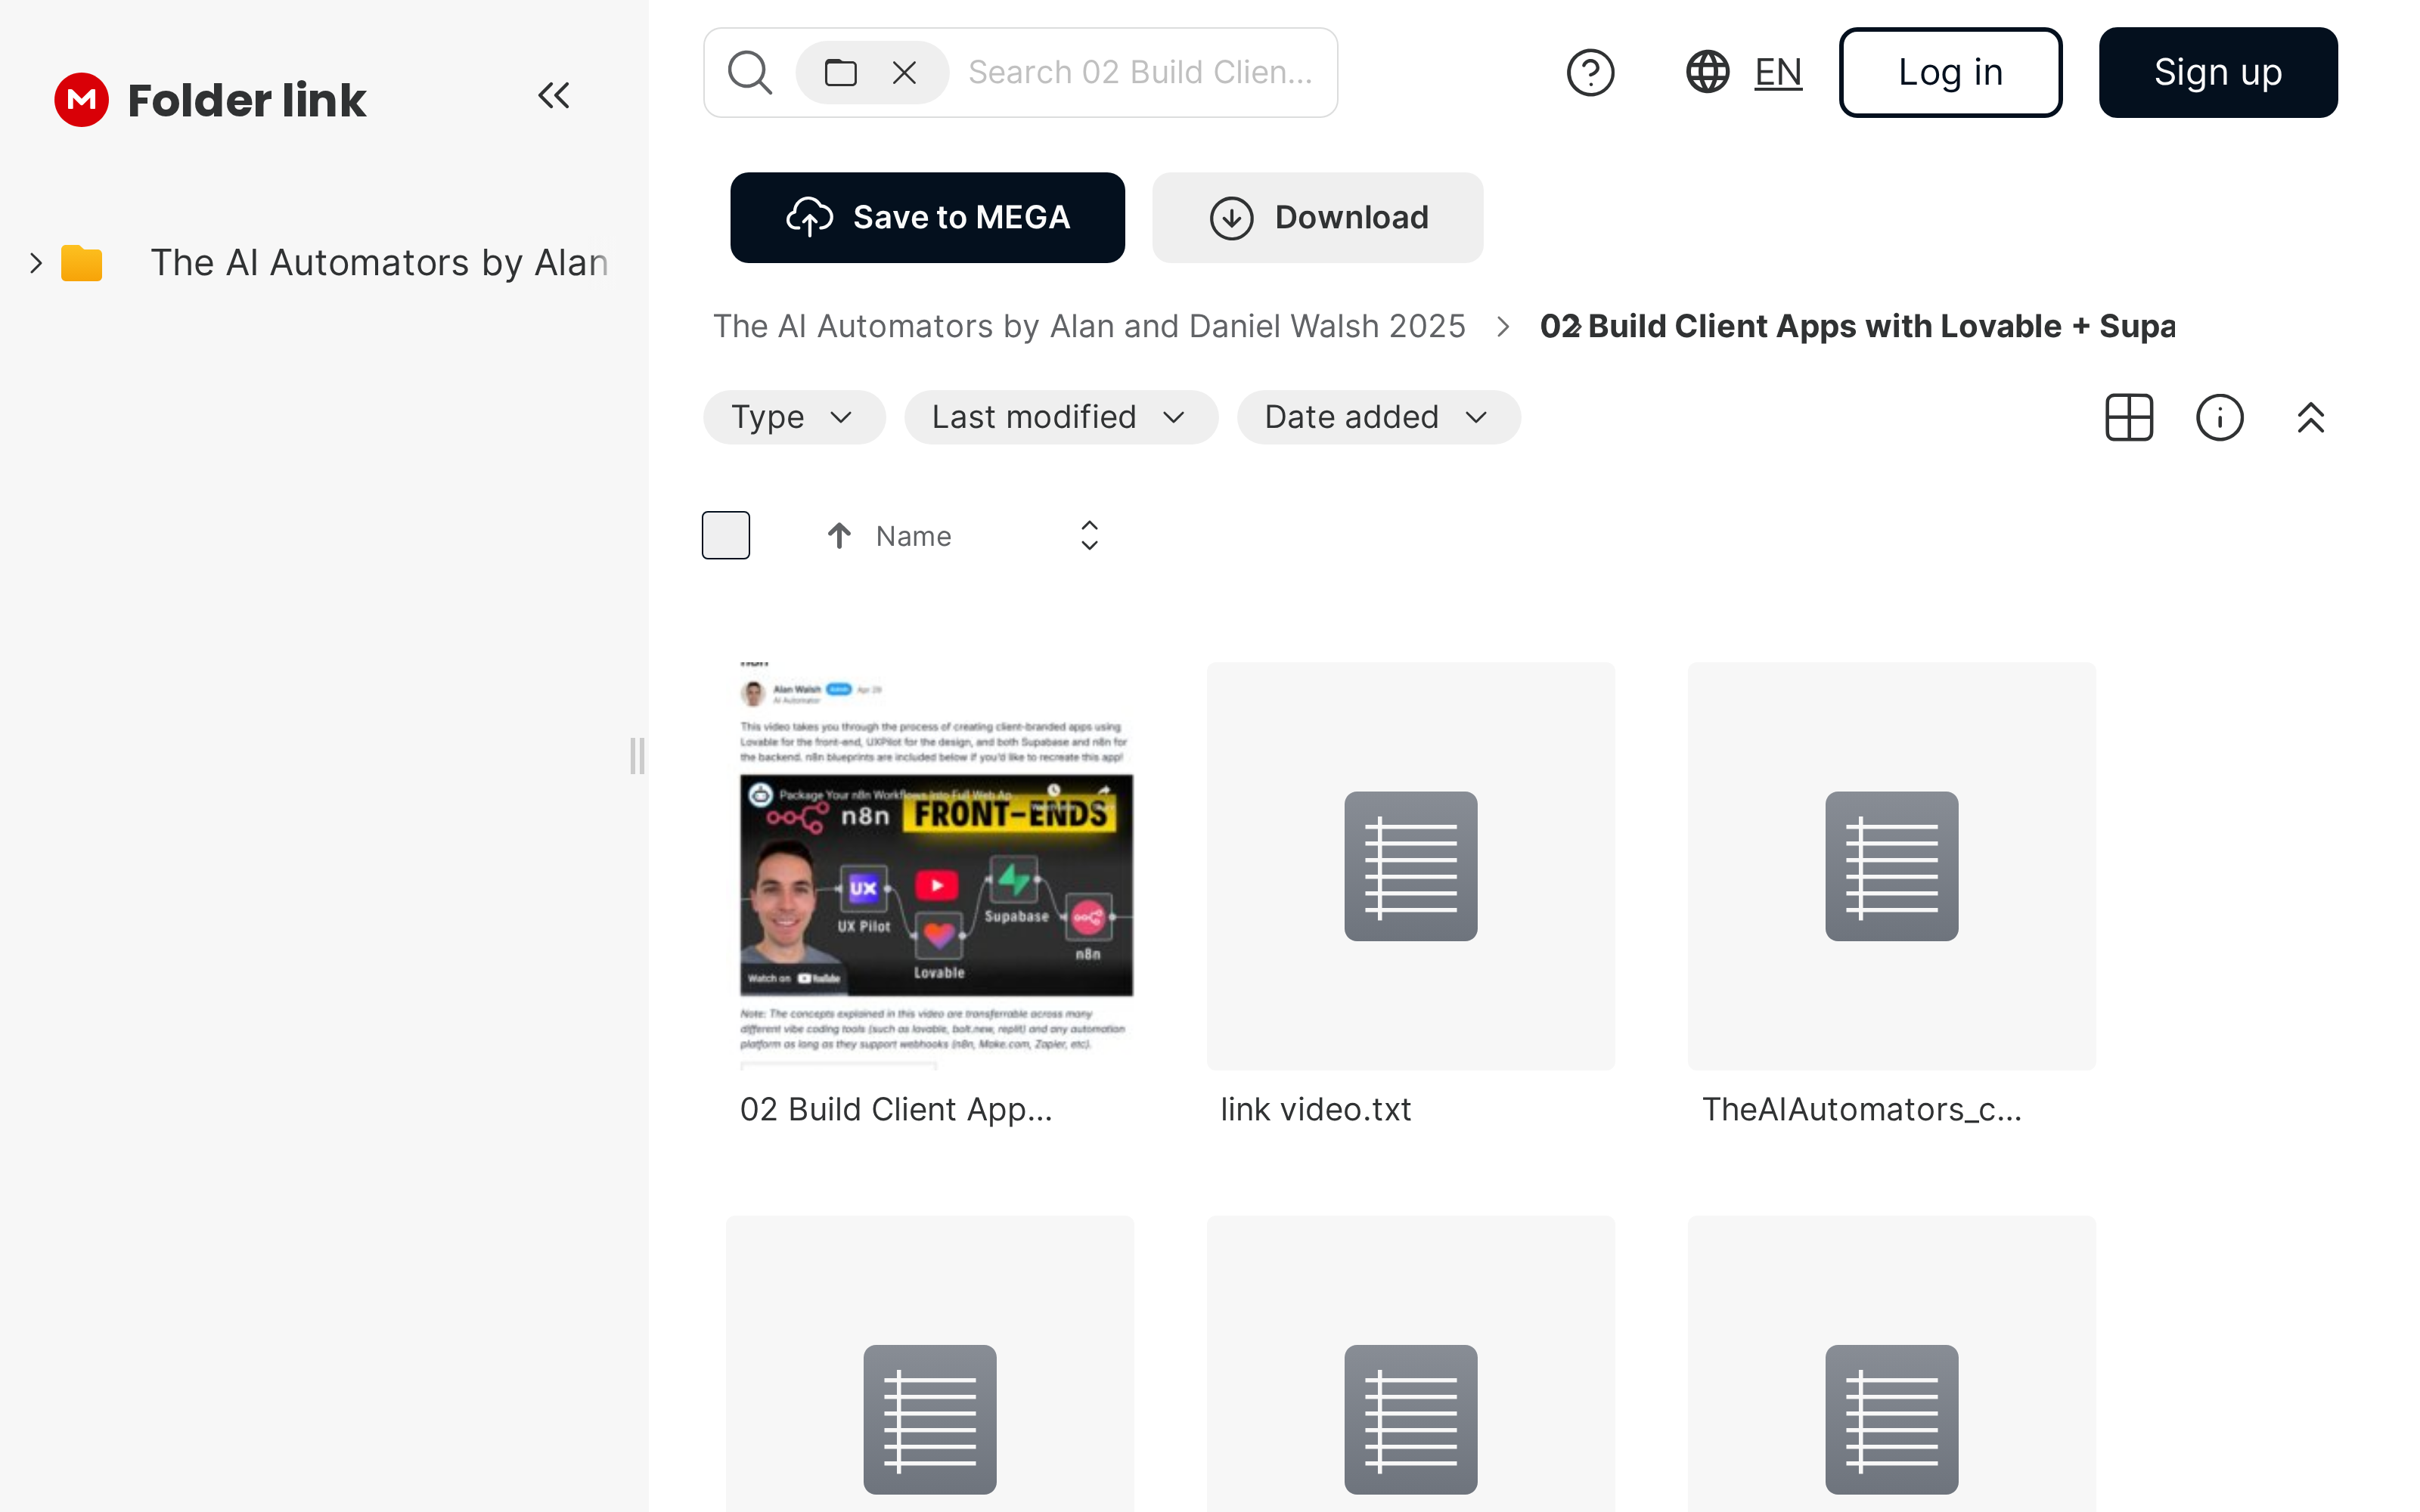Open the help question mark icon

1590,73
